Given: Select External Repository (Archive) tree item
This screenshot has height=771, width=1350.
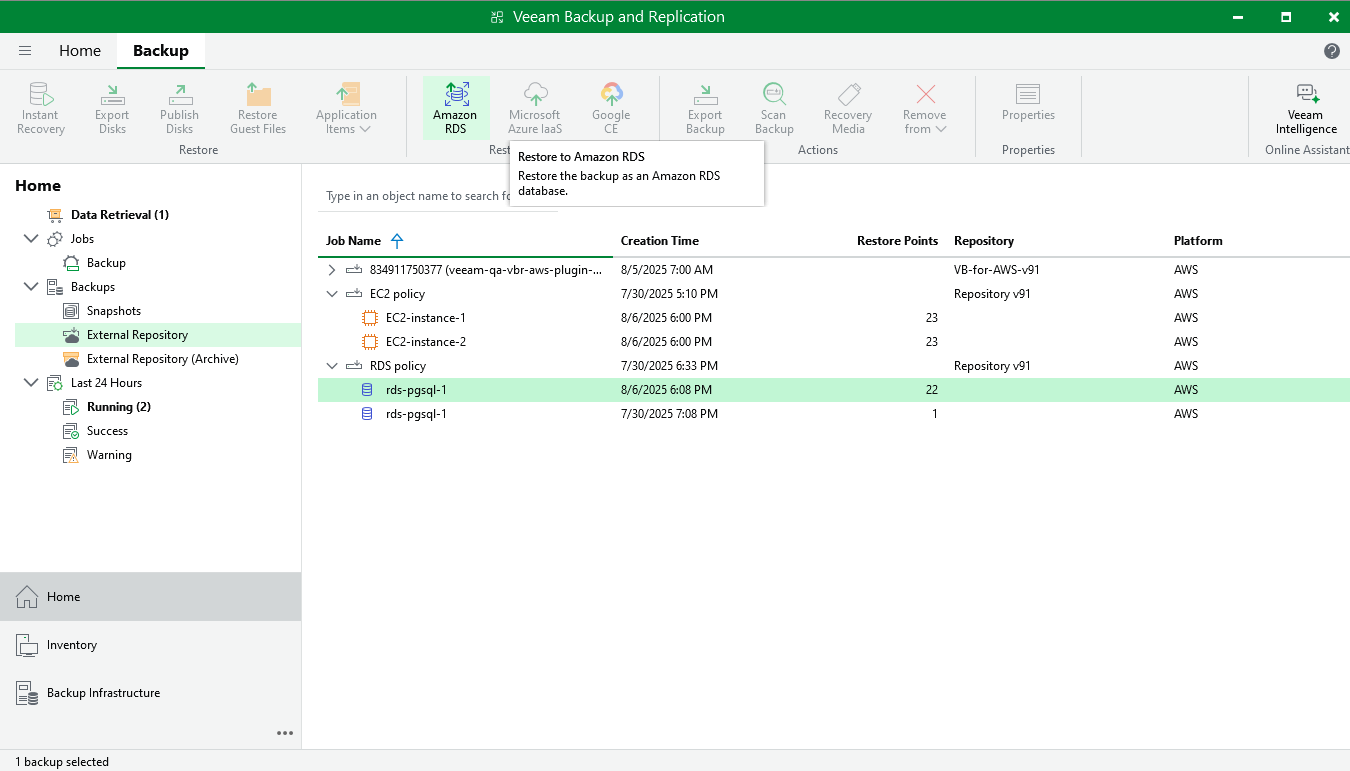Looking at the screenshot, I should pos(163,359).
